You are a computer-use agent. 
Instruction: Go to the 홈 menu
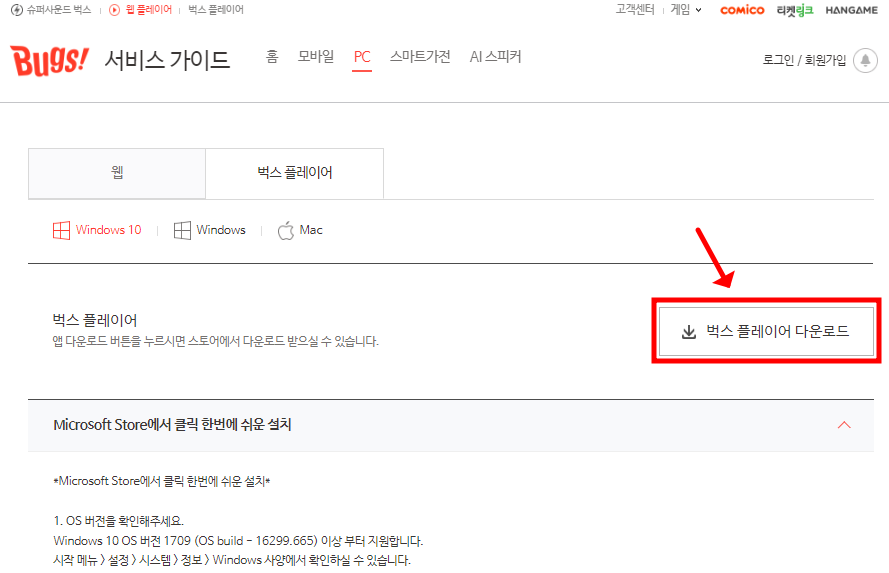[272, 57]
